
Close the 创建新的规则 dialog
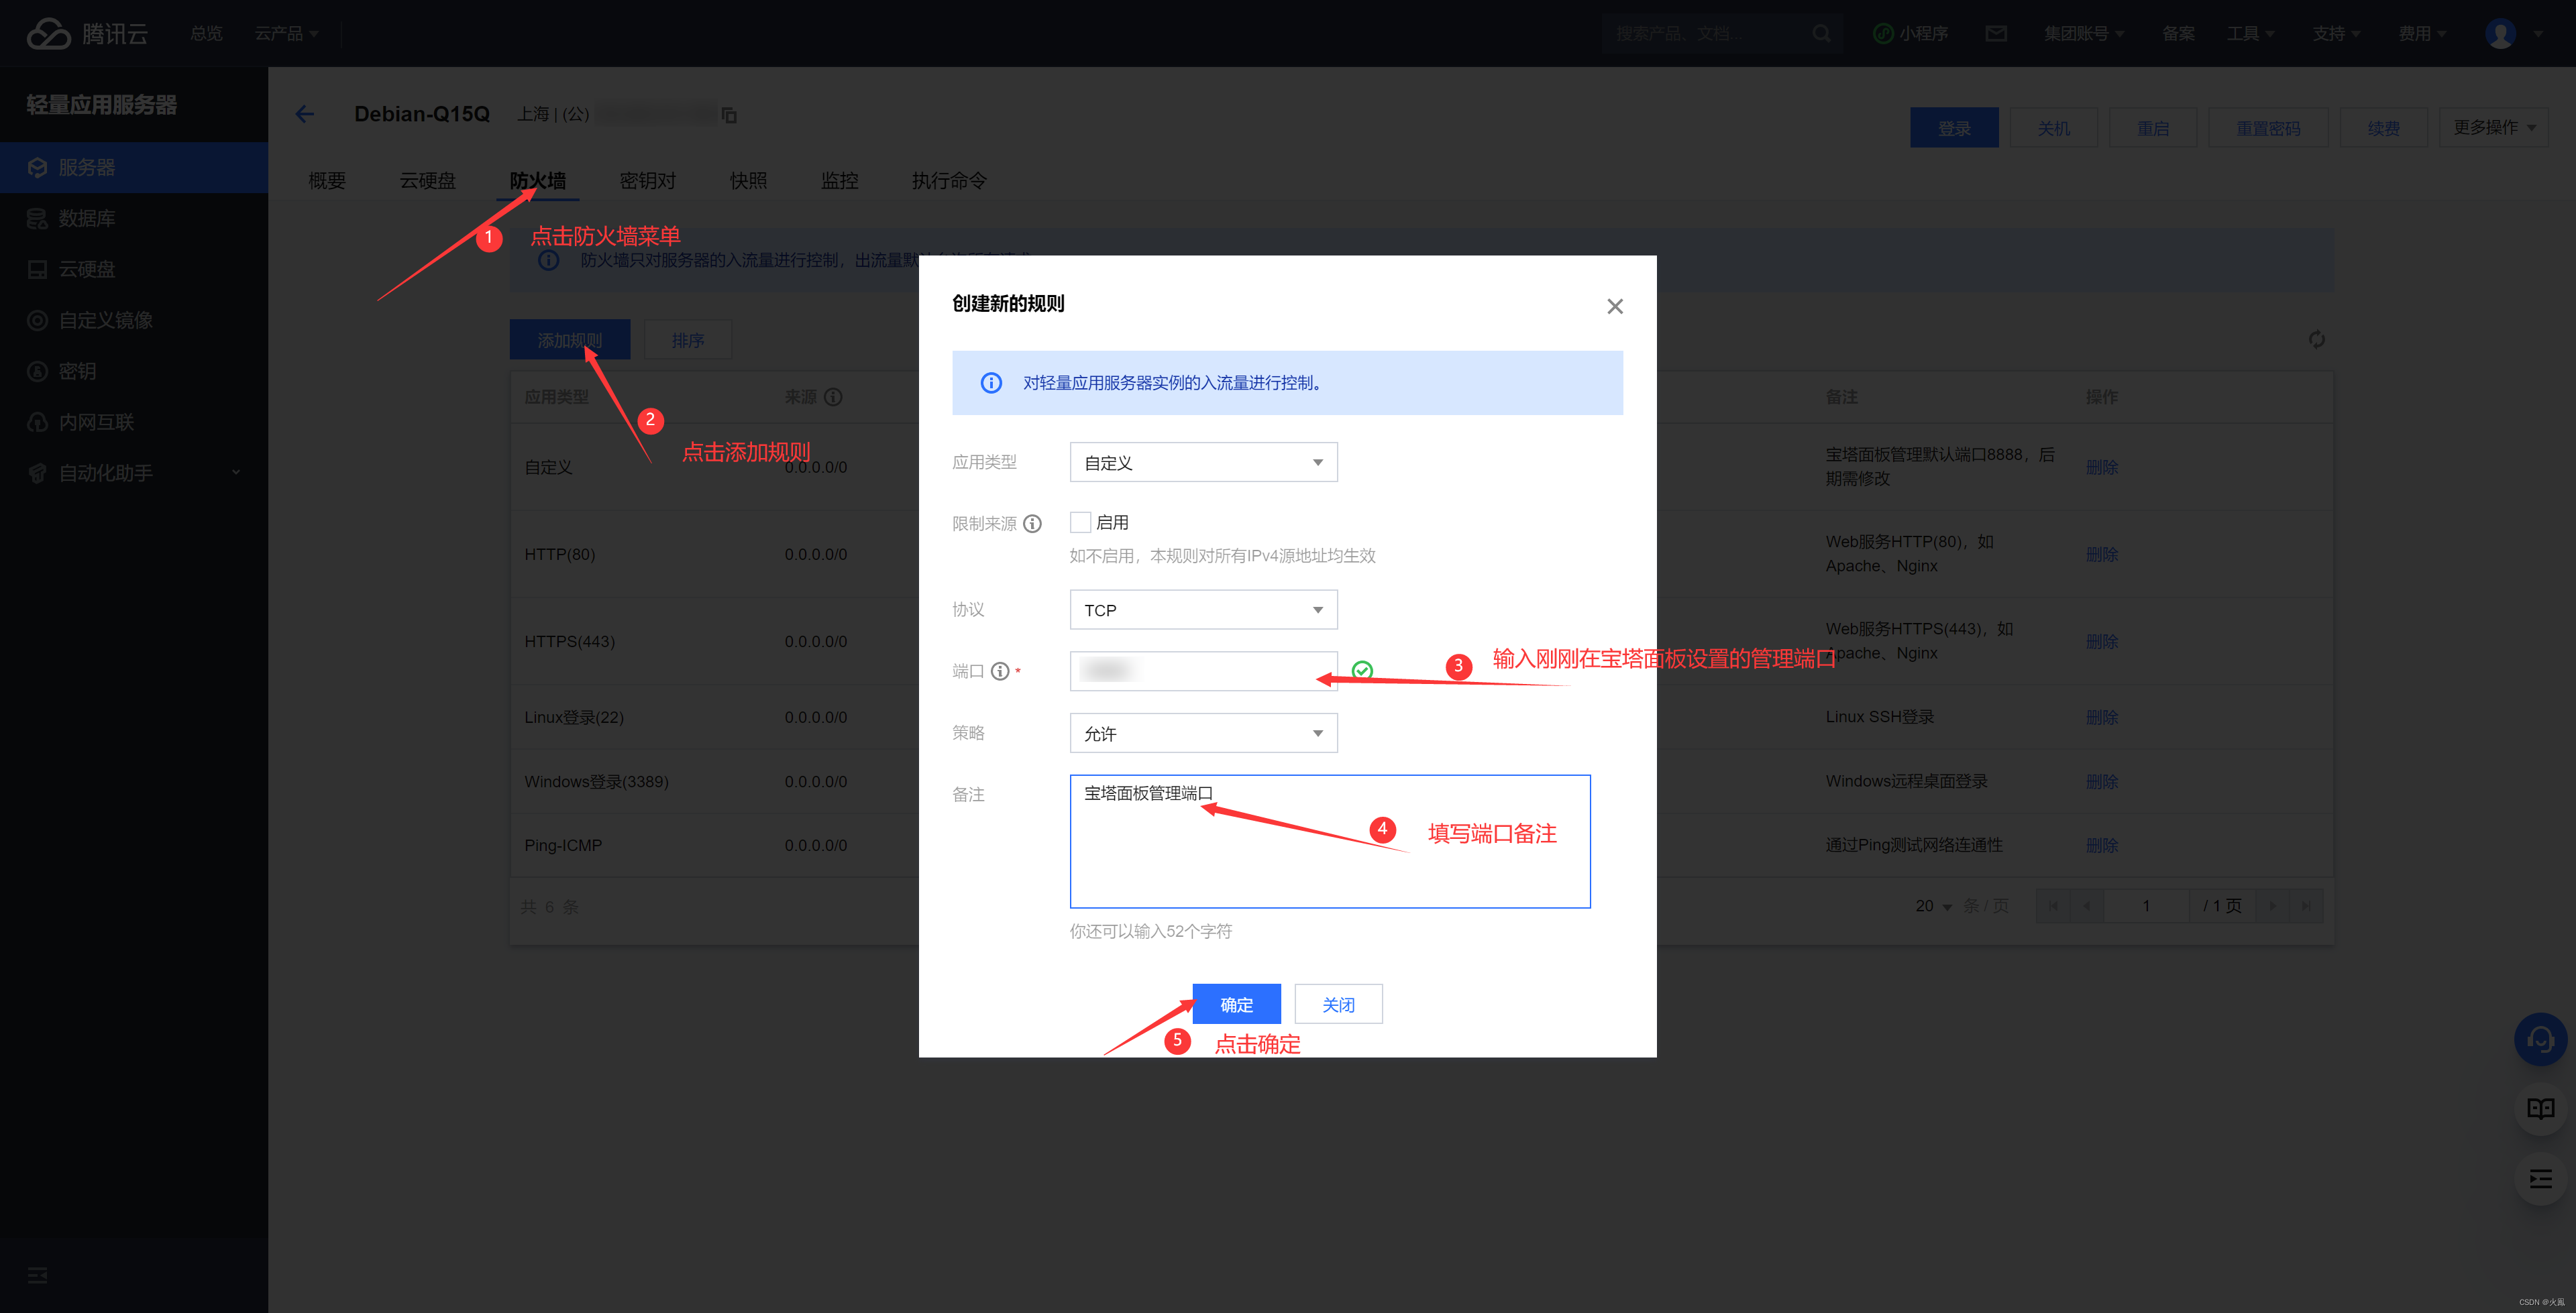(1615, 306)
